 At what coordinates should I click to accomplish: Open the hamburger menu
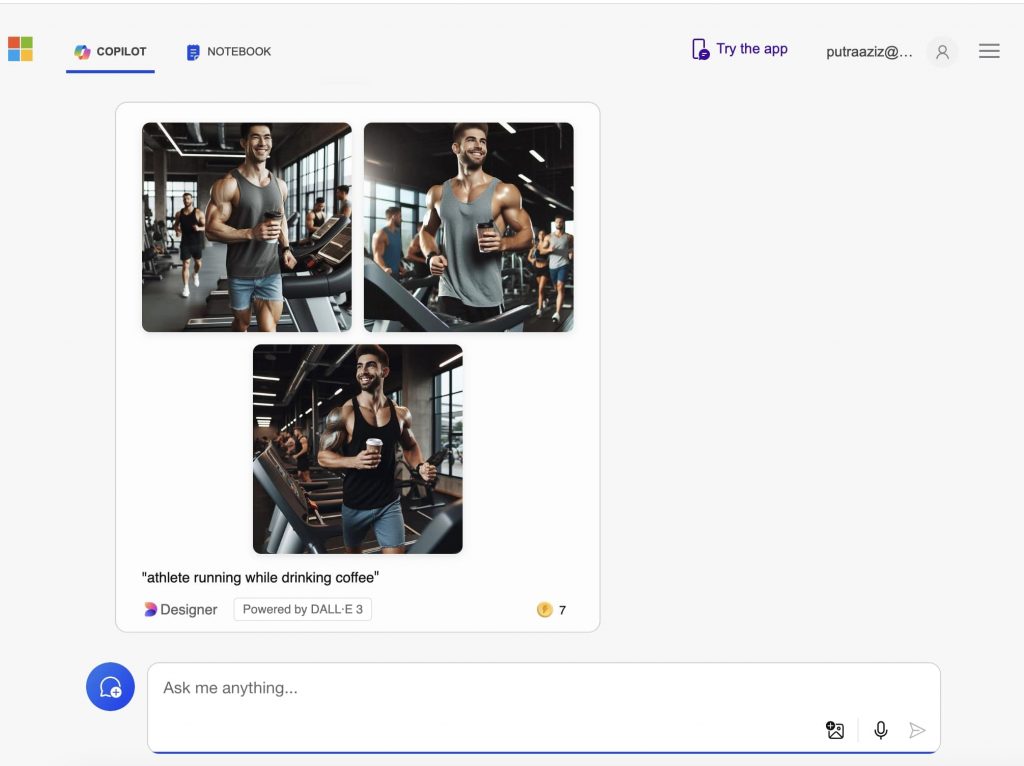[x=989, y=51]
